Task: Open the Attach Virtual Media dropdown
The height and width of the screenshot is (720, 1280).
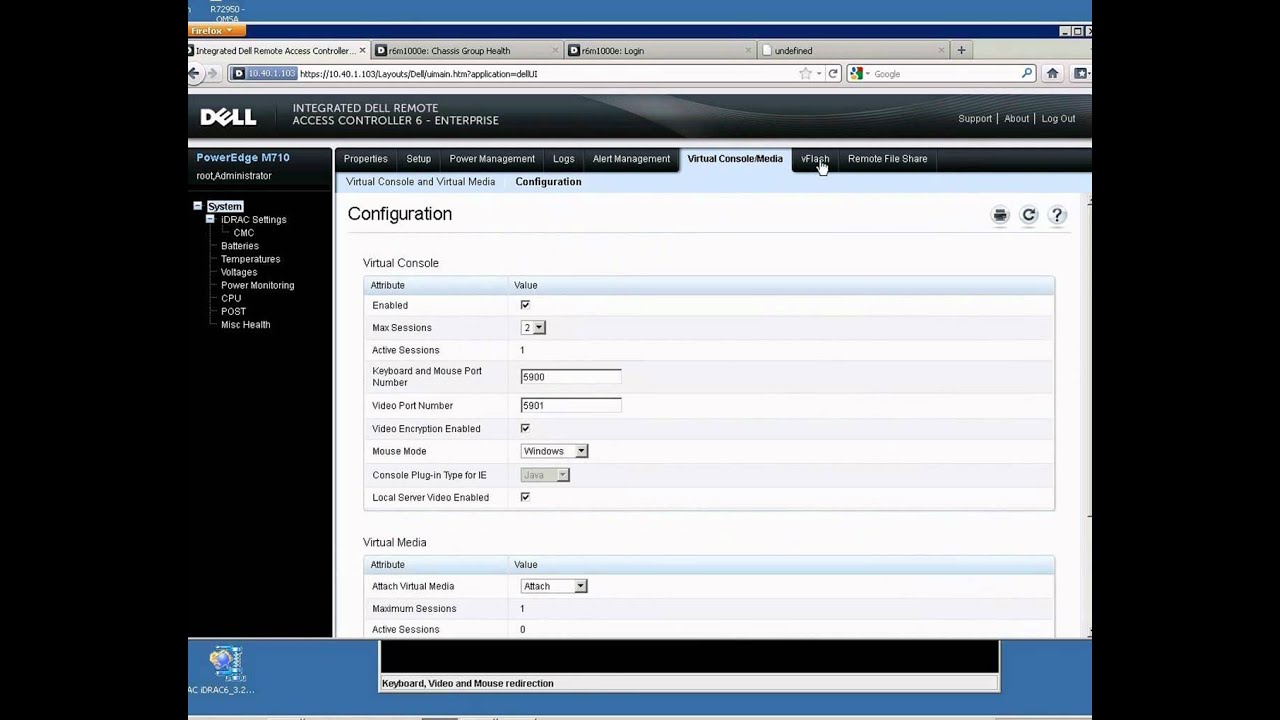Action: coord(554,586)
